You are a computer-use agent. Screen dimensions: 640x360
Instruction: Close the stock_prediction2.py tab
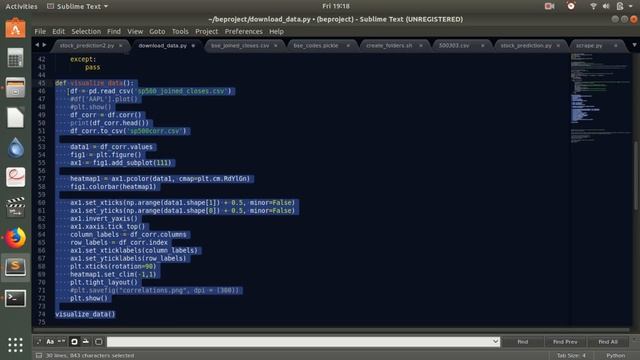(121, 46)
